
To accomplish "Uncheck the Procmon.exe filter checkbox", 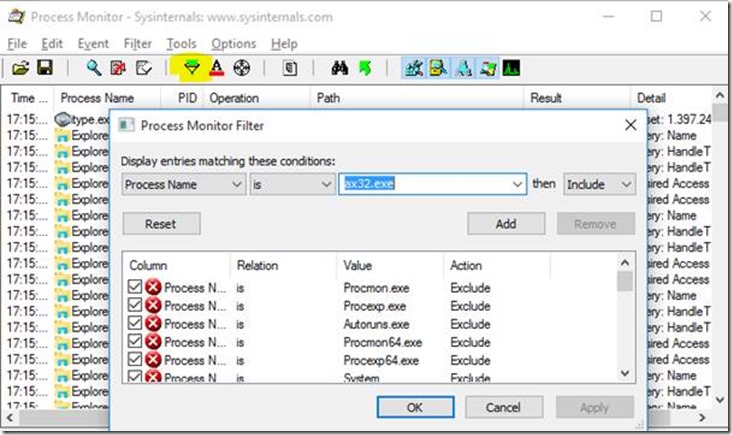I will click(x=136, y=288).
